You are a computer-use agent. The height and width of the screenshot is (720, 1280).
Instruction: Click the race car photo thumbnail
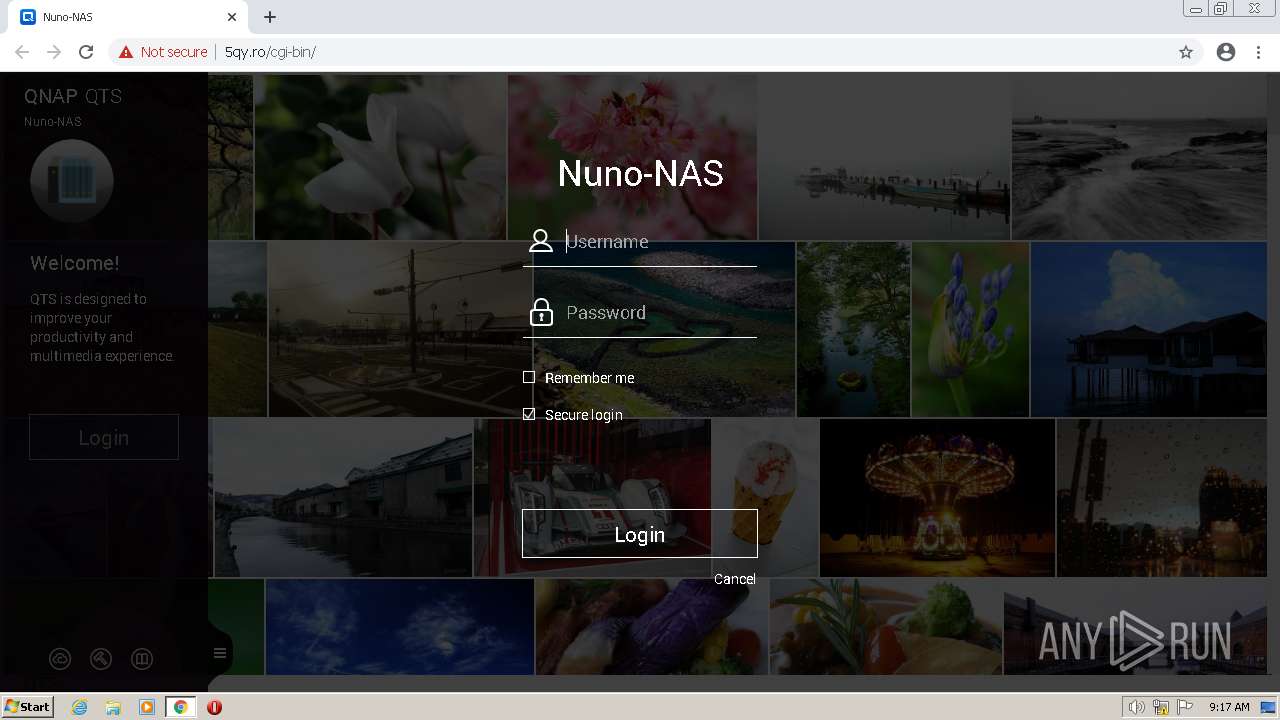coord(592,498)
